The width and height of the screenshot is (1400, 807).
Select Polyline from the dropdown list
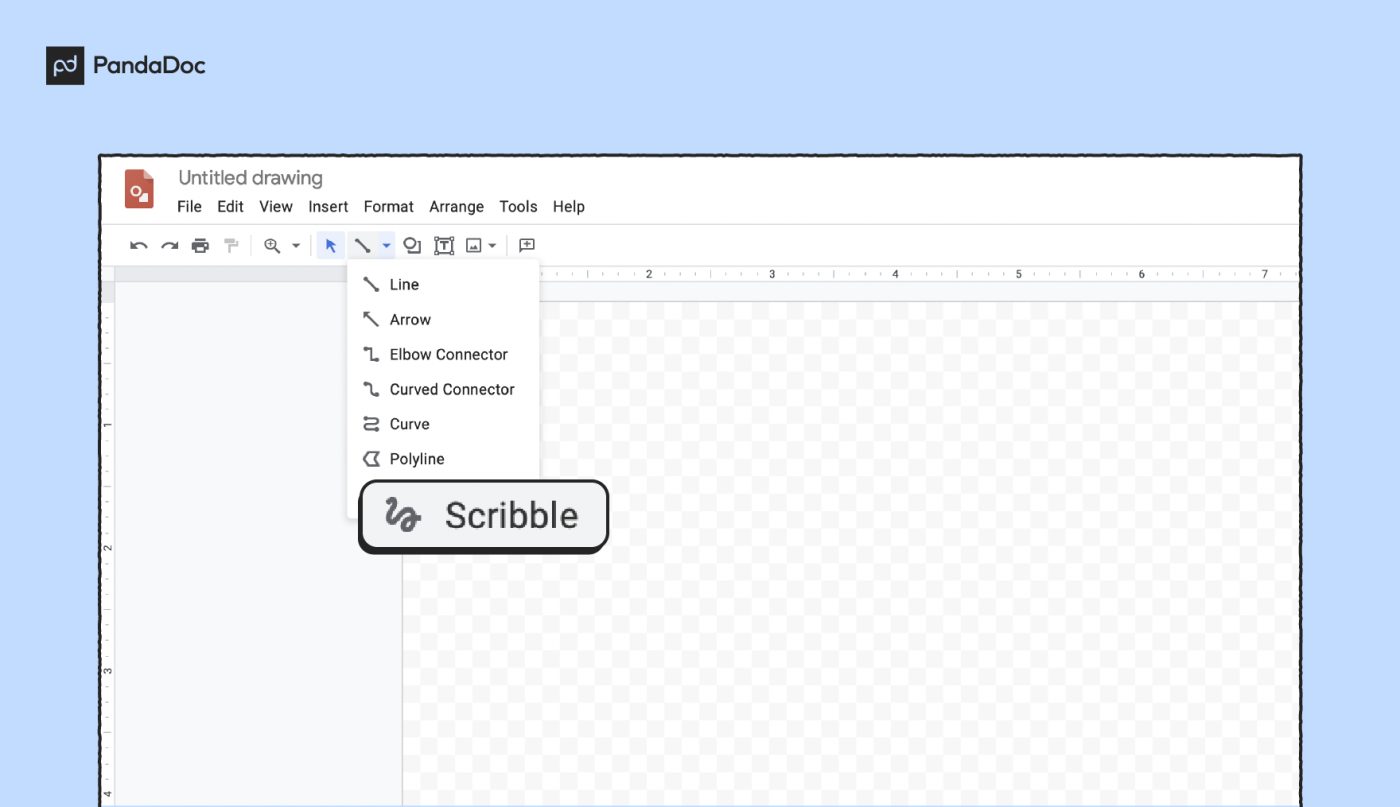coord(443,460)
